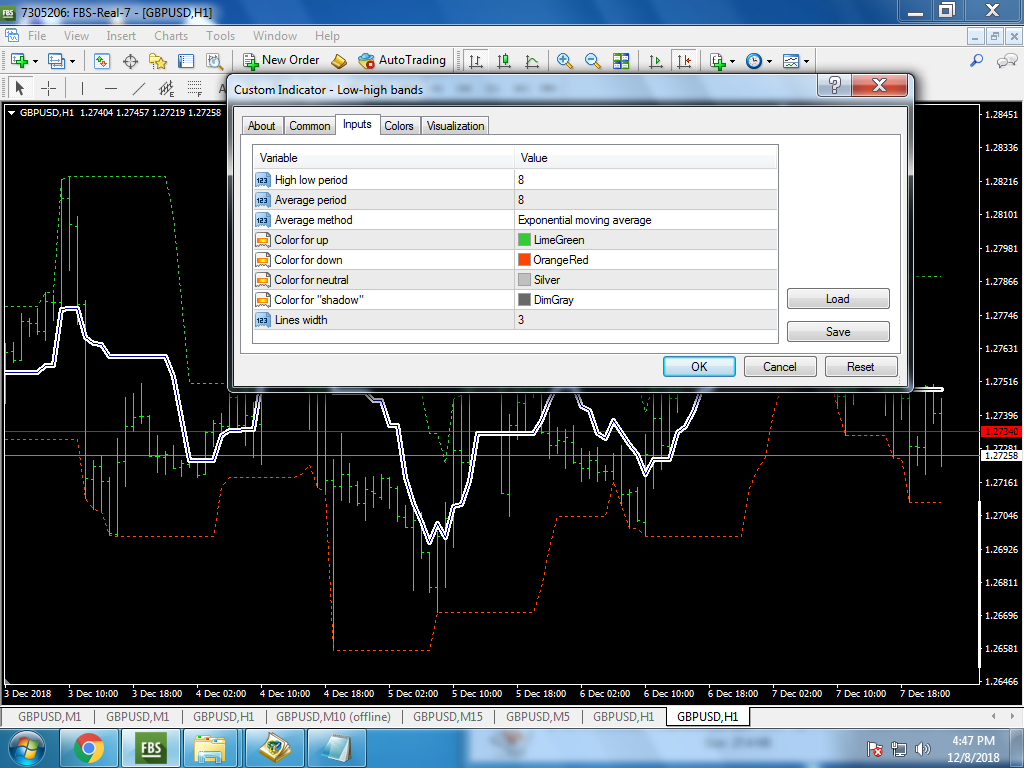Edit the Lines width value
The image size is (1024, 768).
pyautogui.click(x=647, y=319)
